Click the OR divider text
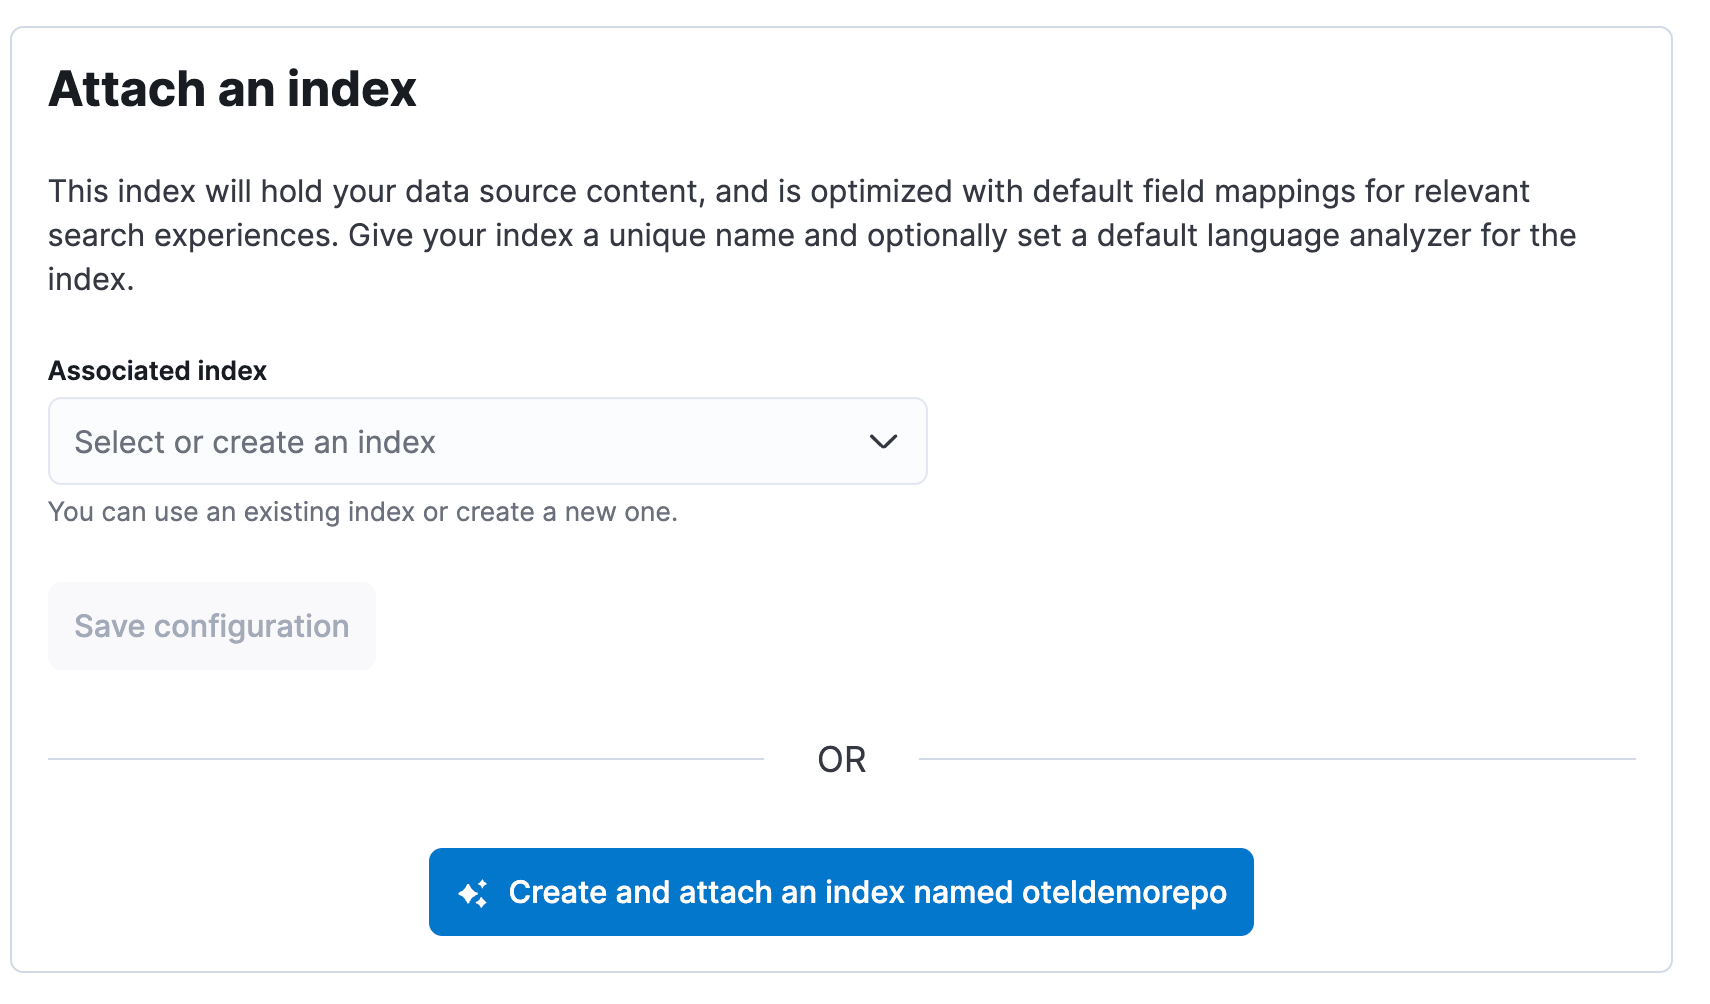Screen dimensions: 1710x1004 pyautogui.click(x=841, y=759)
